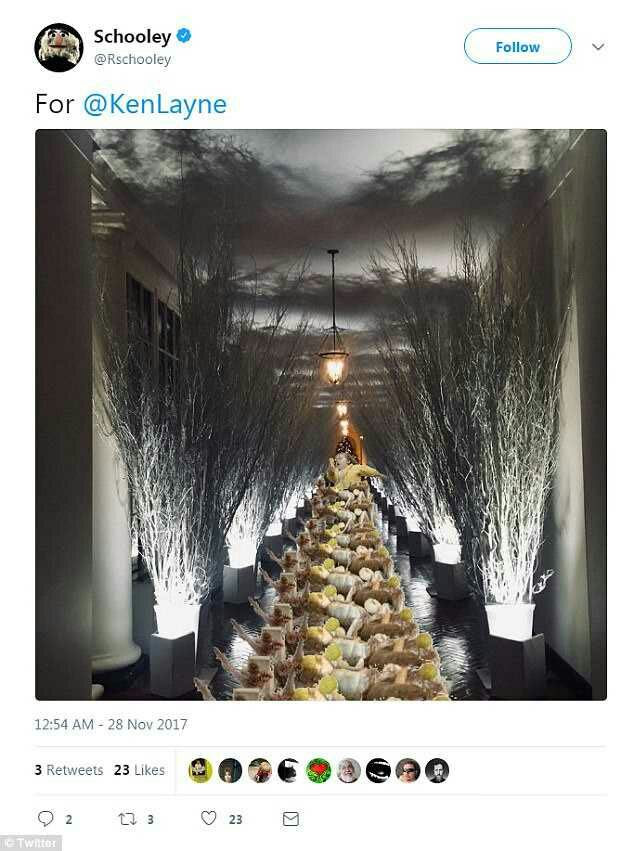This screenshot has width=634, height=851.
Task: Click the blue verified badge
Action: (x=184, y=36)
